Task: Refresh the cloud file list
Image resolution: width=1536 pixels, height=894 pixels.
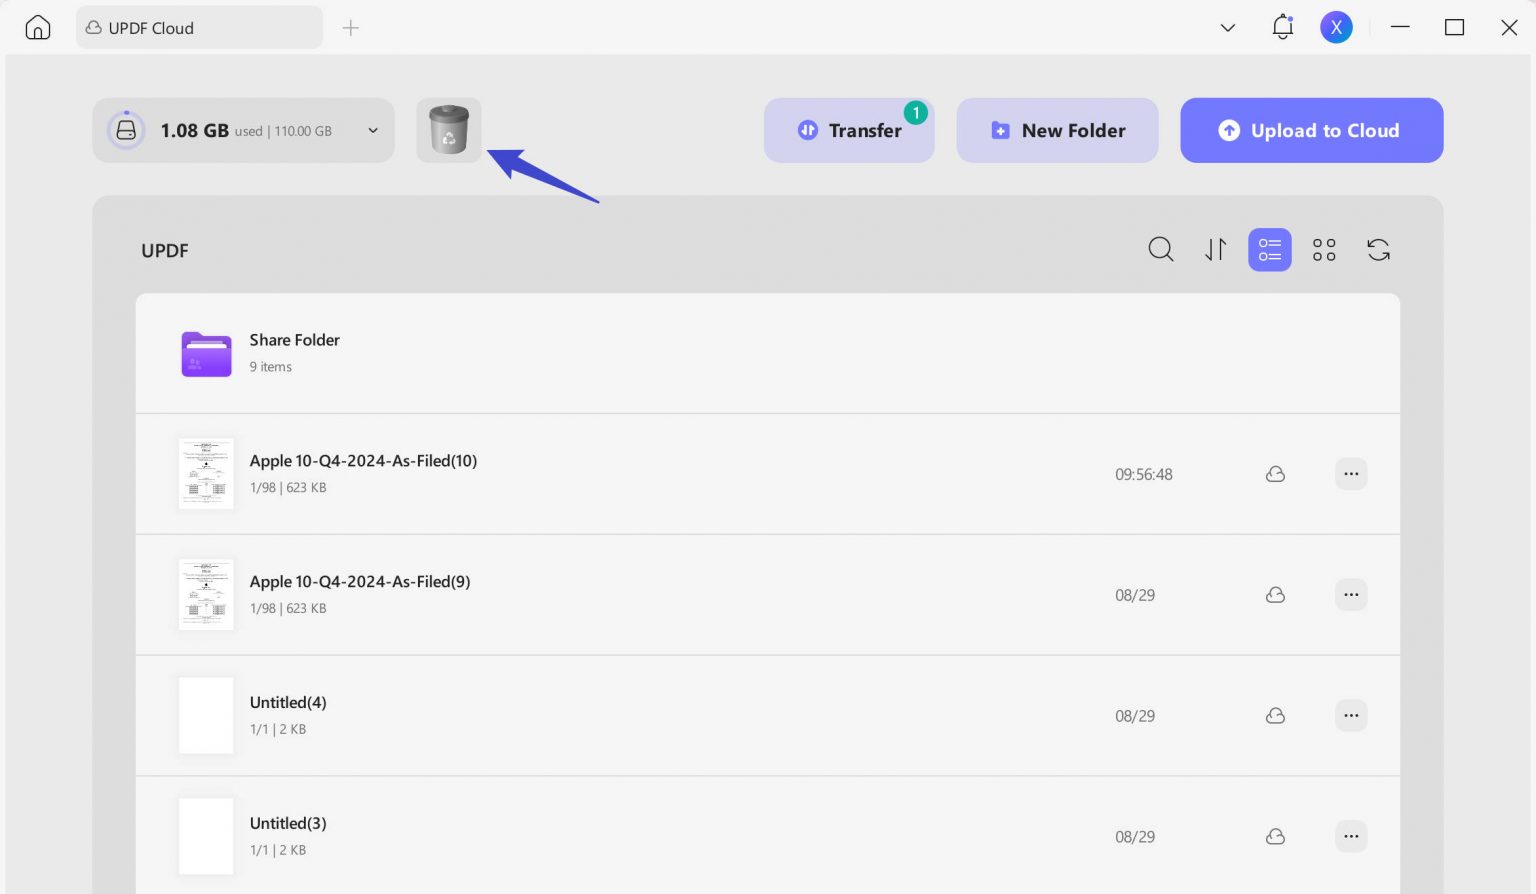Action: (1378, 250)
